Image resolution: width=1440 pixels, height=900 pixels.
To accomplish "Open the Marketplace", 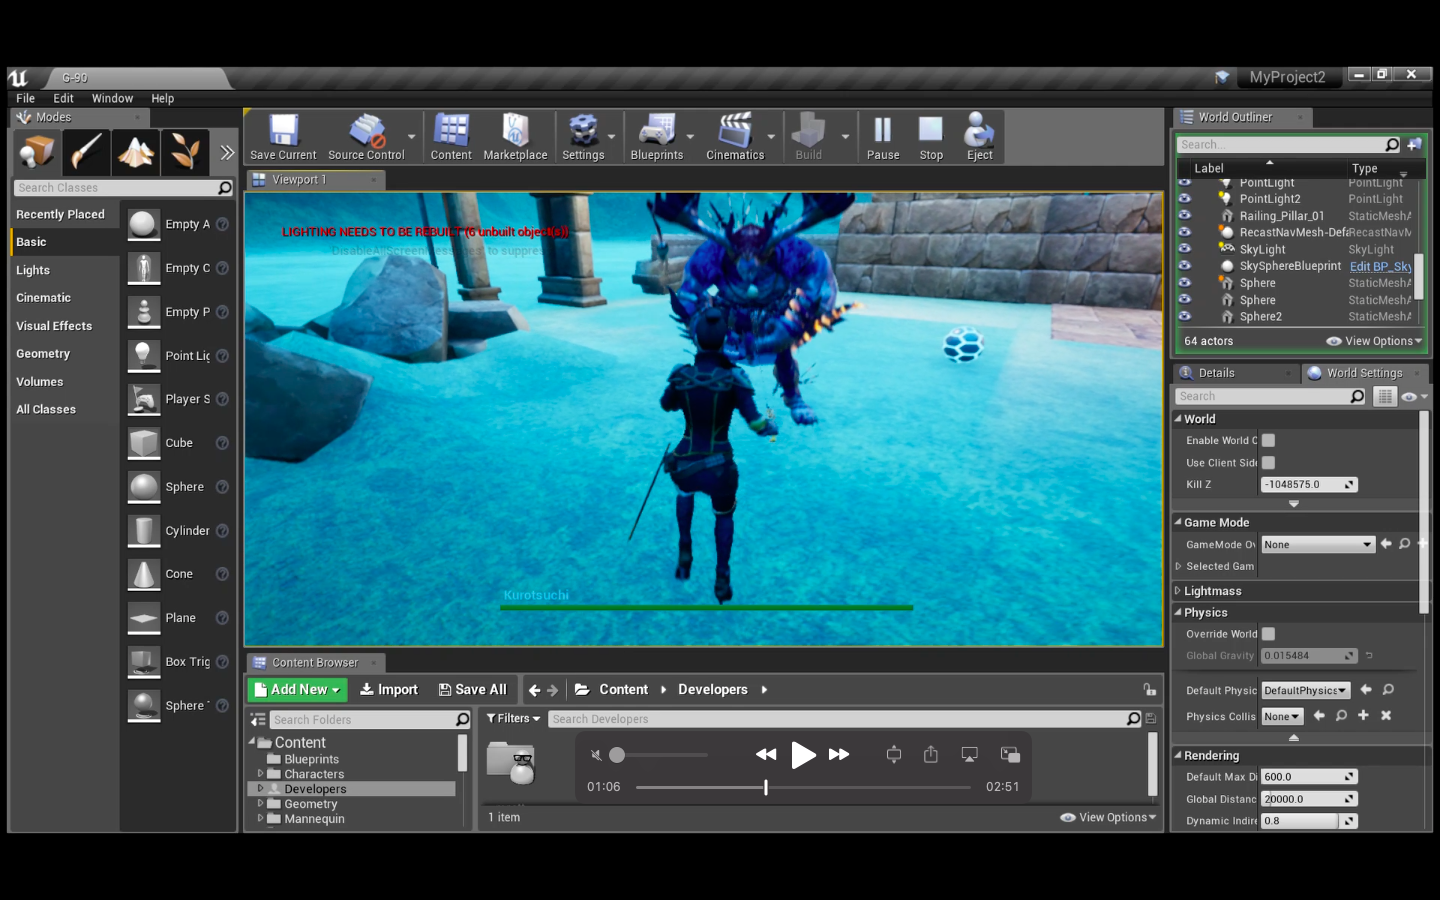I will (515, 135).
